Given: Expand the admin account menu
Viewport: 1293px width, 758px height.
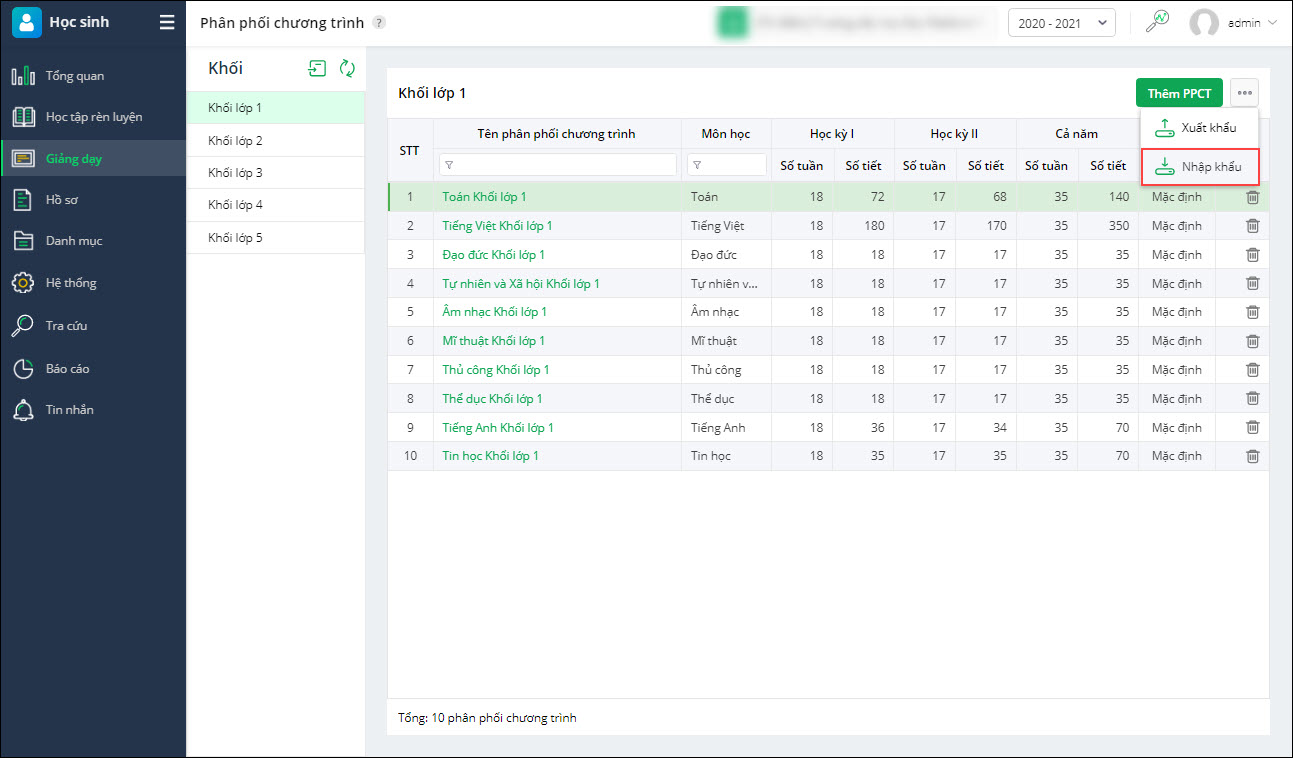Looking at the screenshot, I should (1233, 23).
